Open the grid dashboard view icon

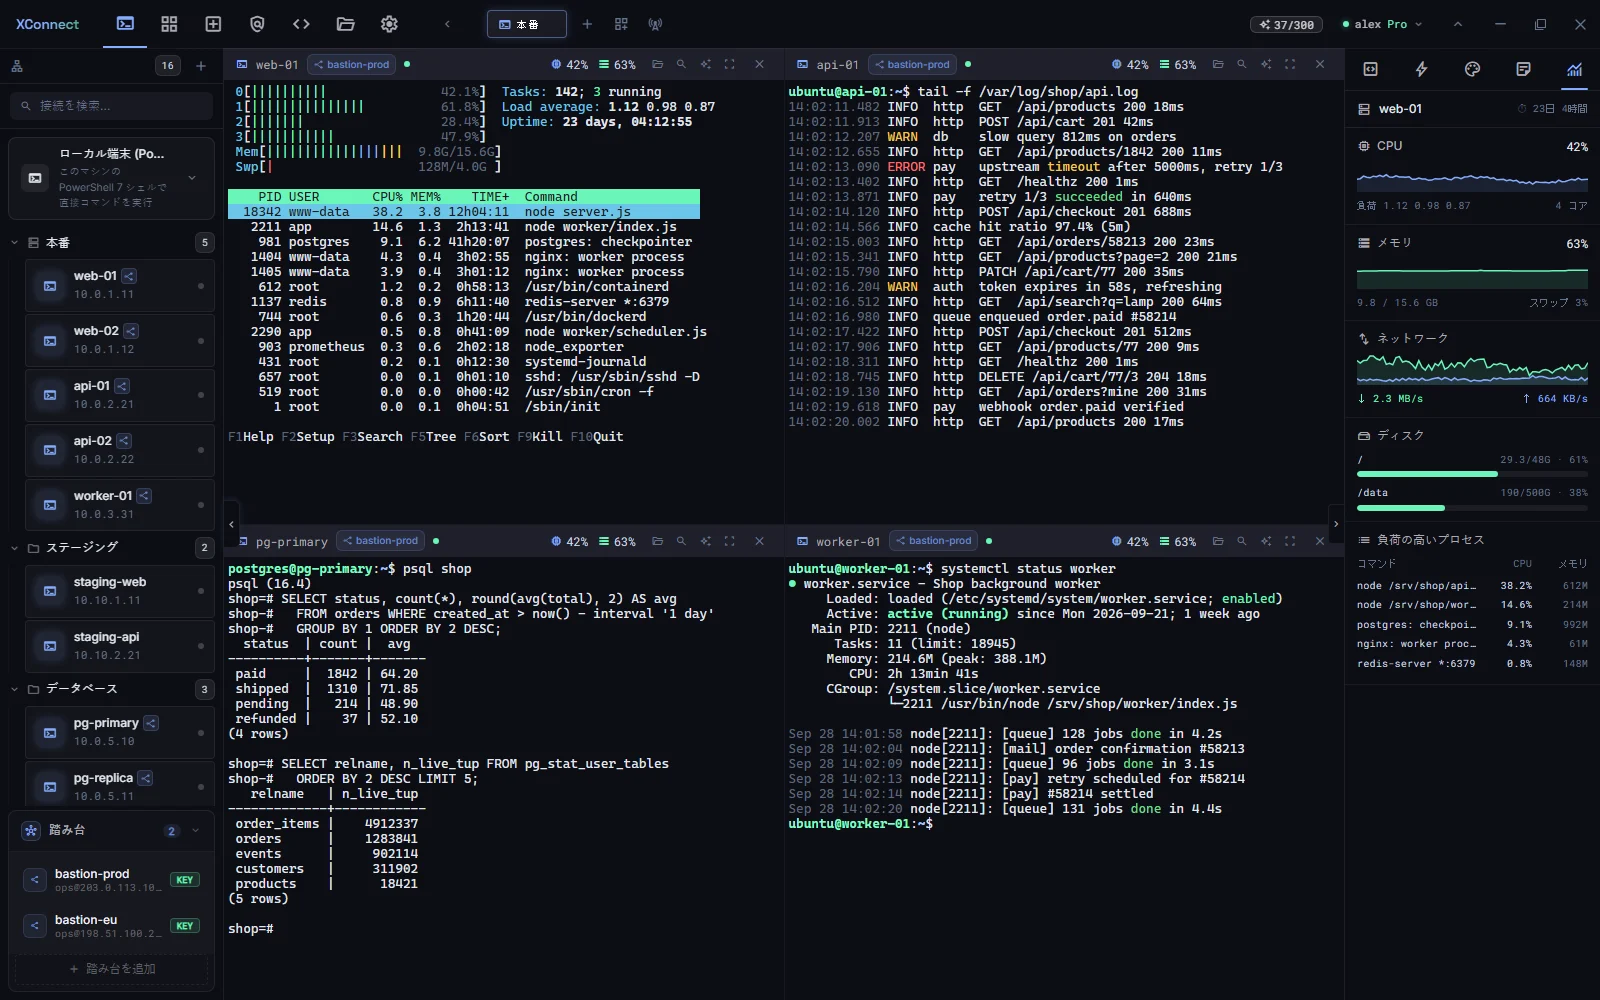(169, 24)
